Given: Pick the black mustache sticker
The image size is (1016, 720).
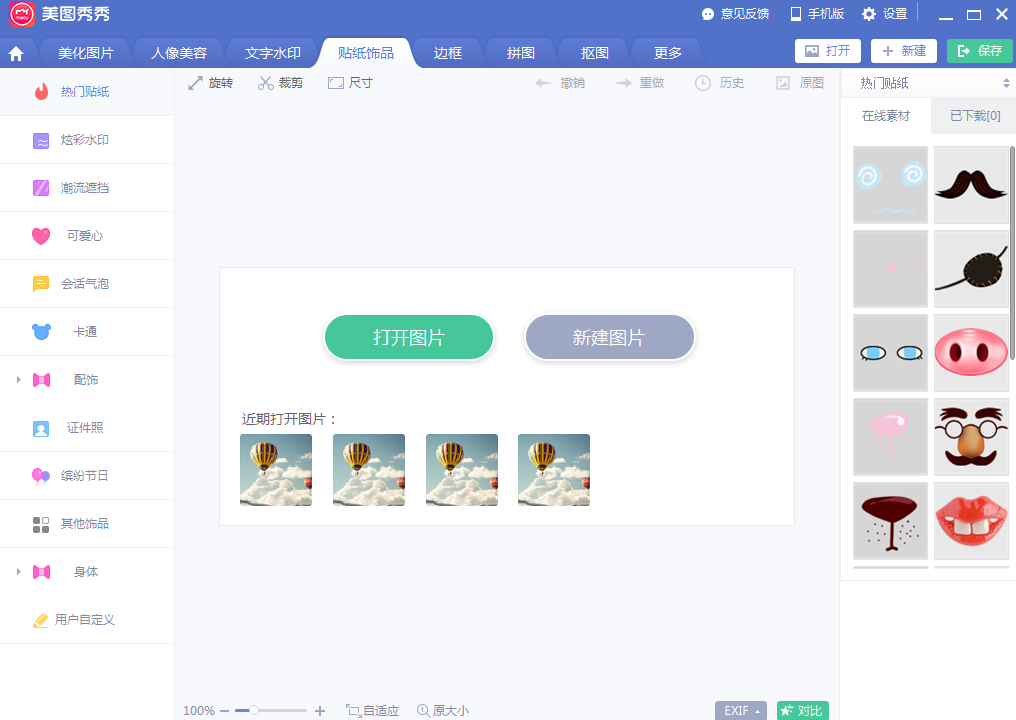Looking at the screenshot, I should (x=971, y=185).
